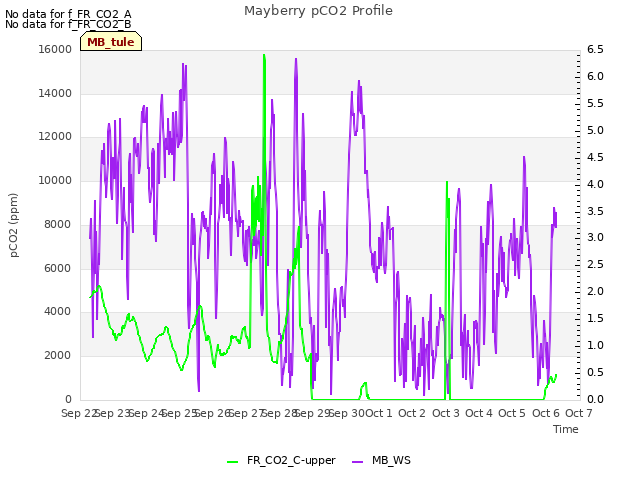Viewport: 640px width, 480px height.
Task: Click the 'No data for f_FR_CO2_A' message
Action: point(68,14)
